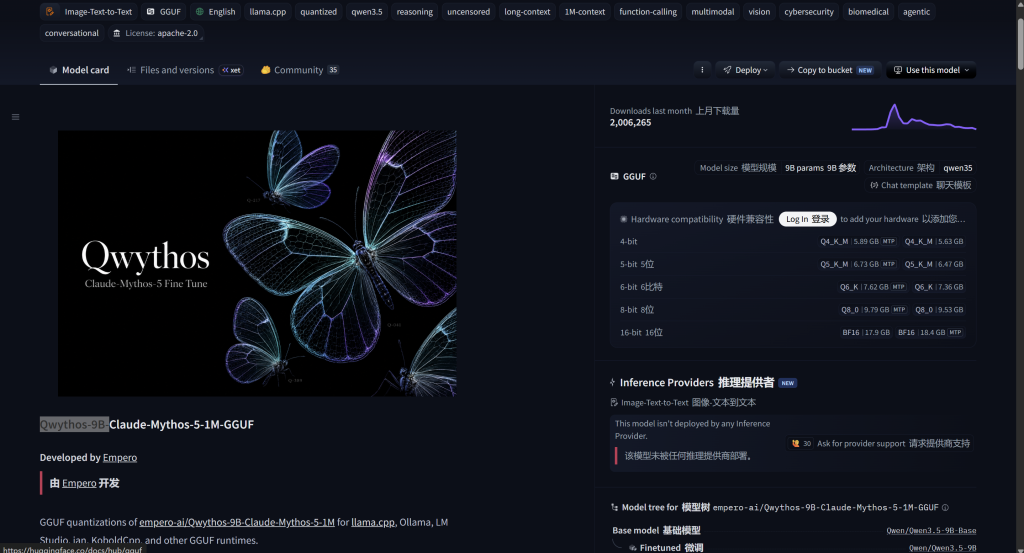The width and height of the screenshot is (1024, 553).
Task: Open Qwen/Qwen3.5-9B-Base base model link
Action: (x=931, y=531)
